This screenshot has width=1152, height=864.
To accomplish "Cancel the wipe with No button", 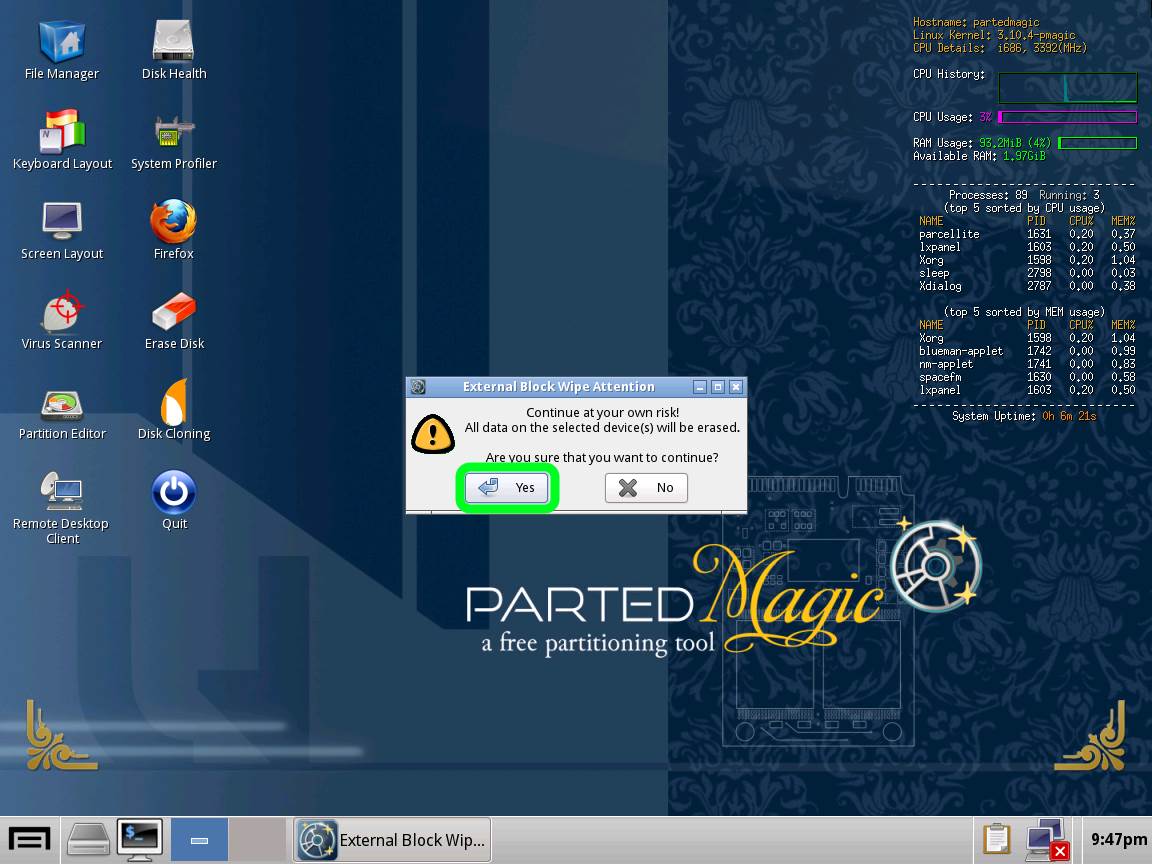I will [x=646, y=487].
